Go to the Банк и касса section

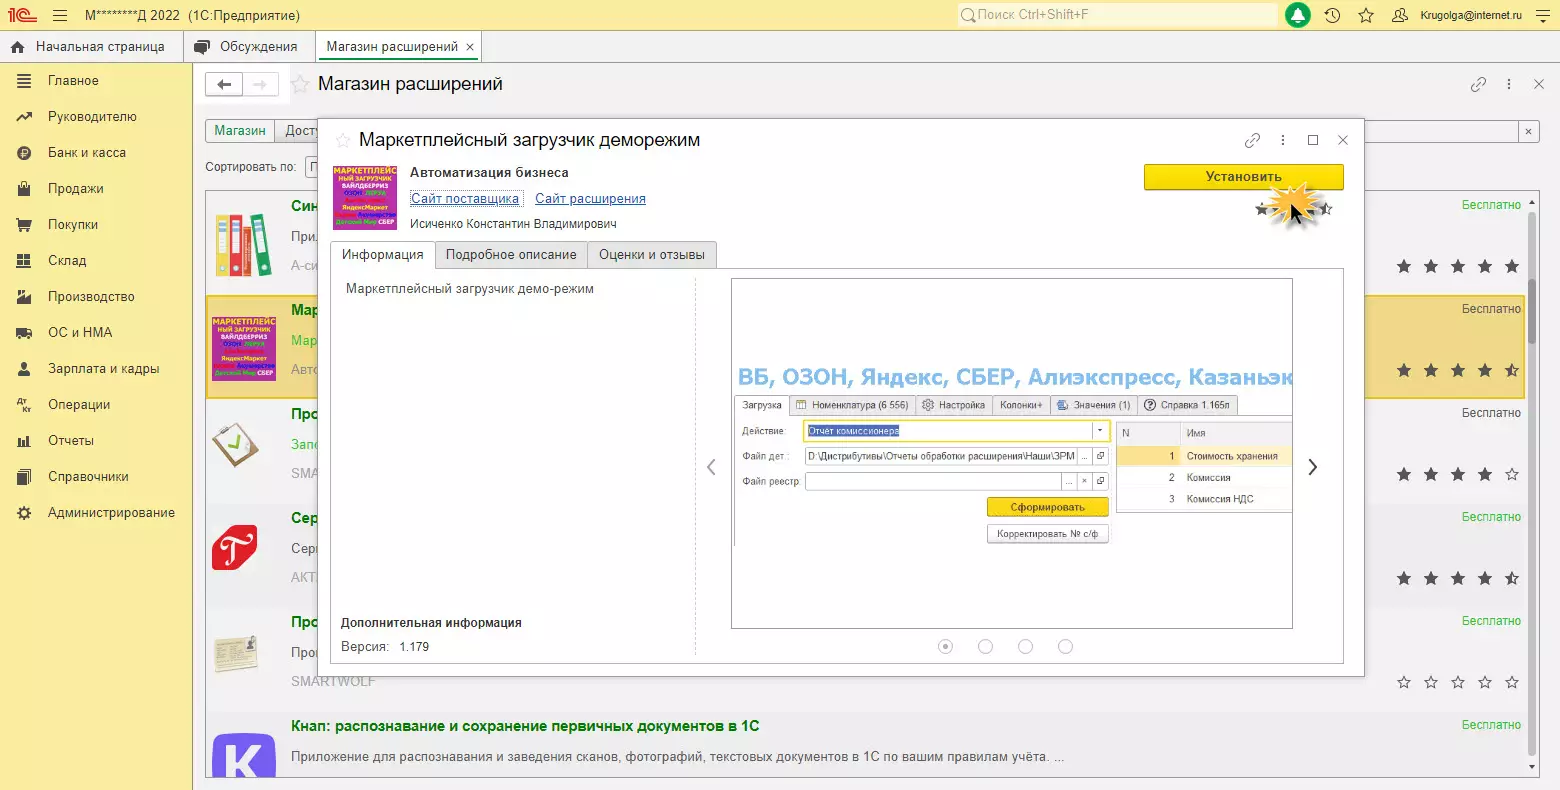coord(87,153)
